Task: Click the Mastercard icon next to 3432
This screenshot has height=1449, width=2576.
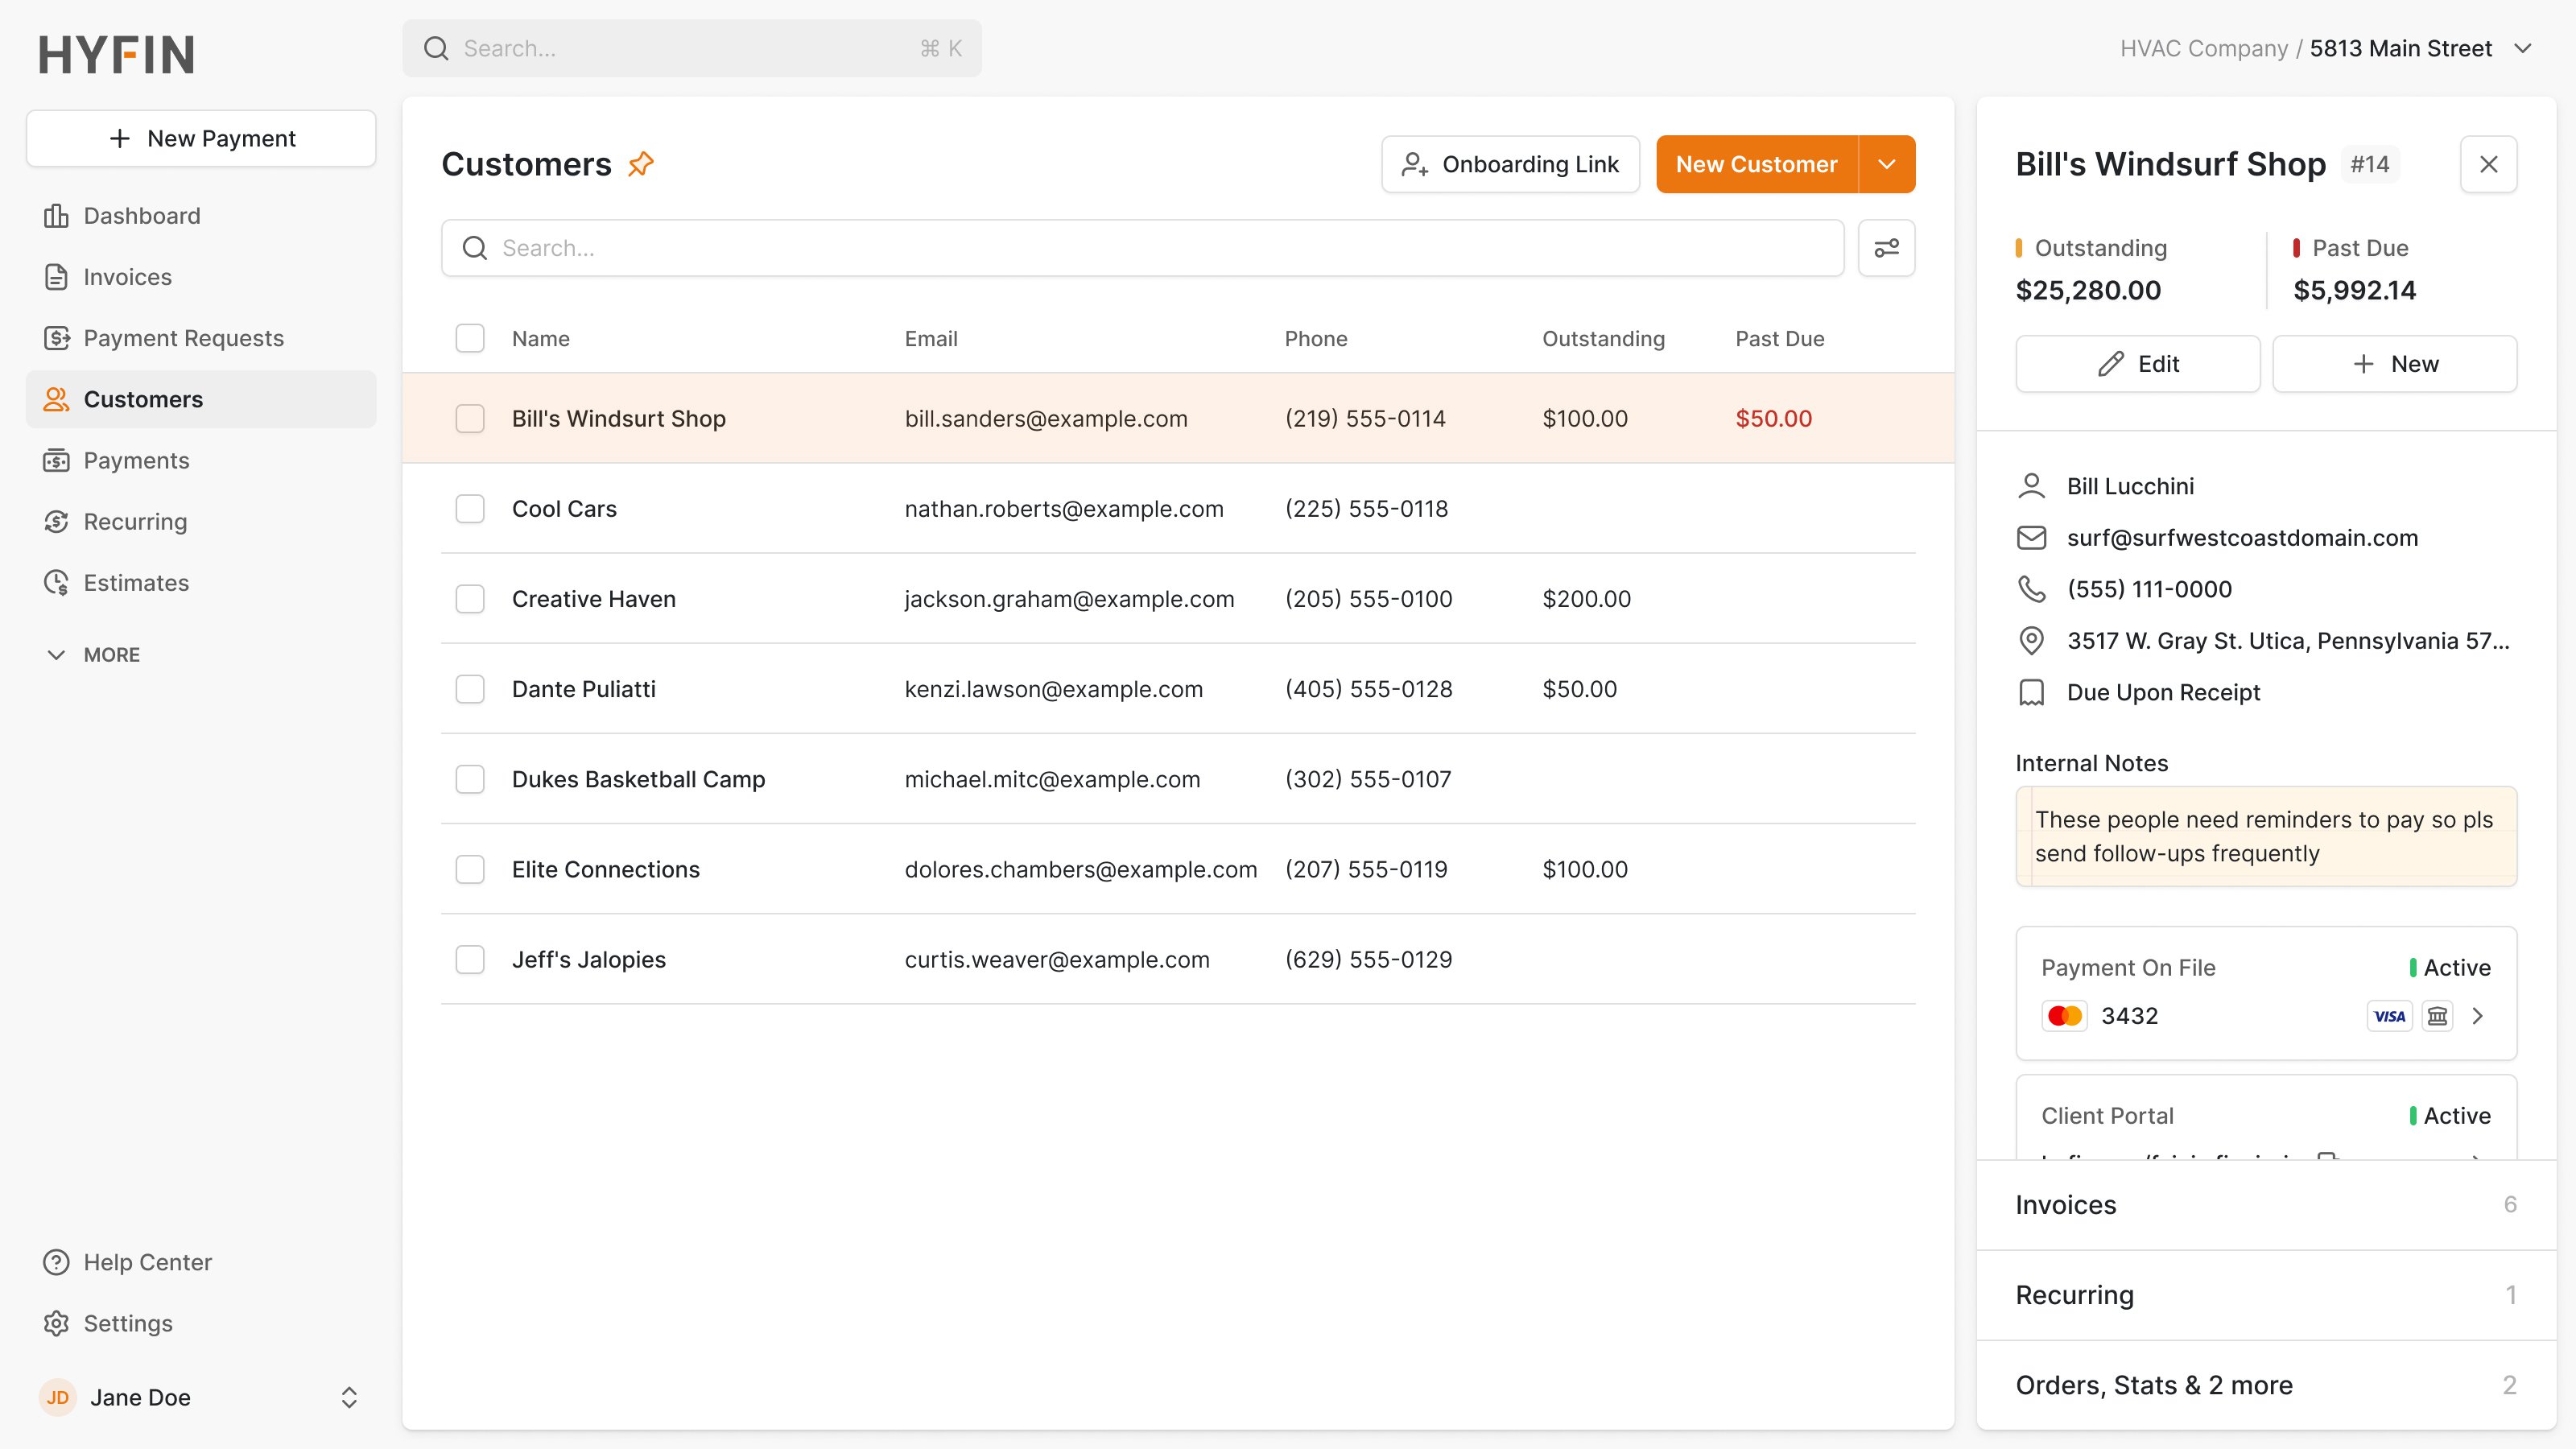Action: [x=2064, y=1016]
